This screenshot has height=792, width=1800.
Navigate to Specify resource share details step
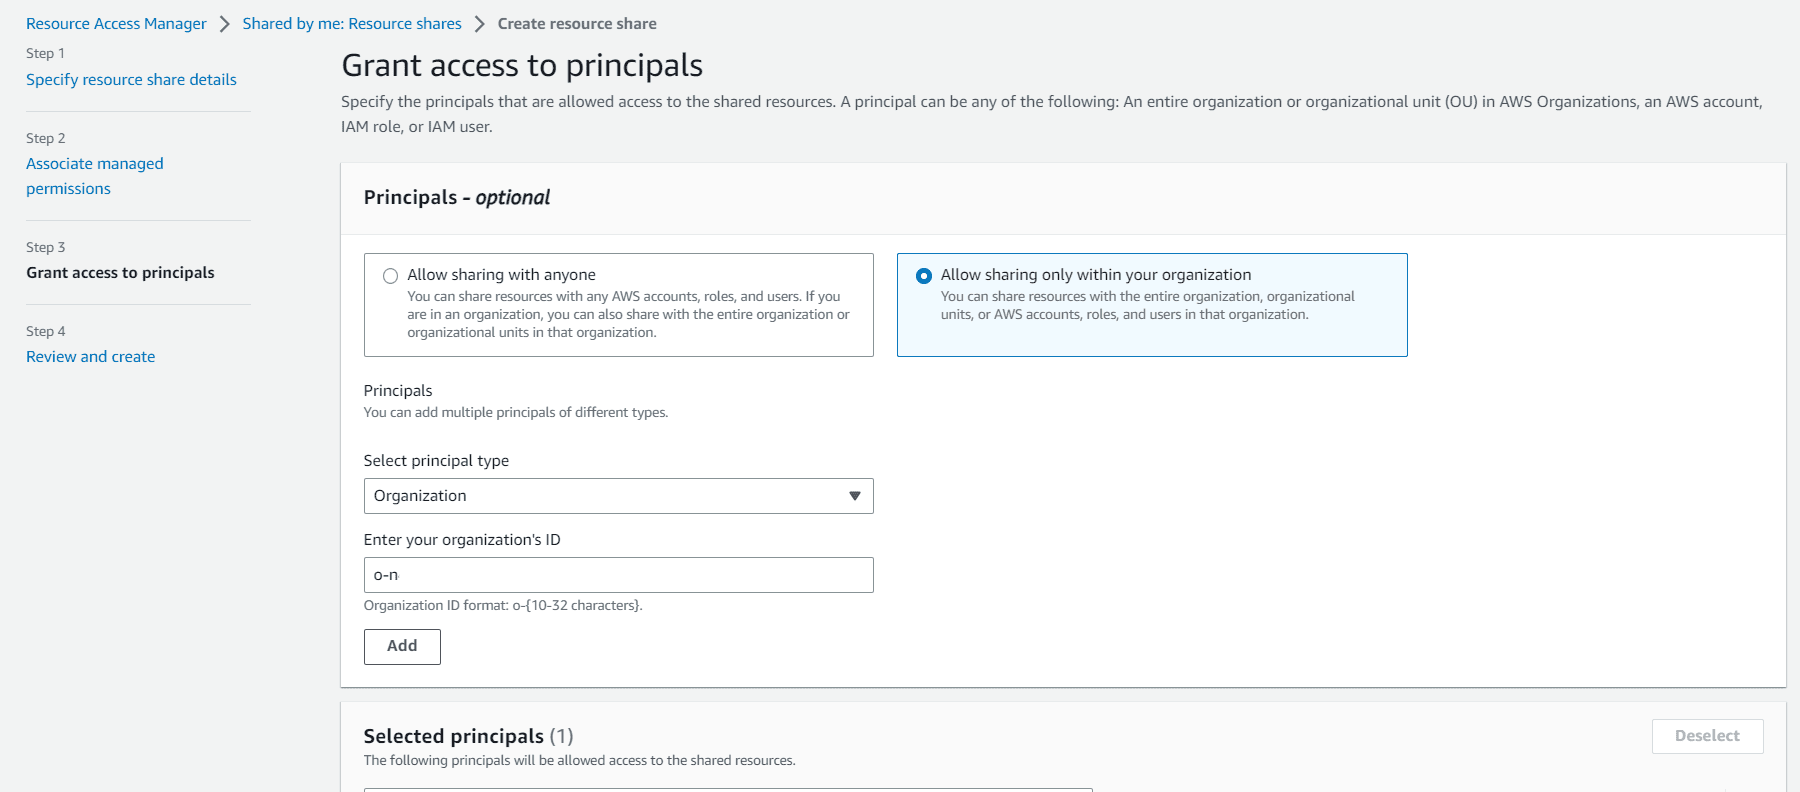click(131, 80)
